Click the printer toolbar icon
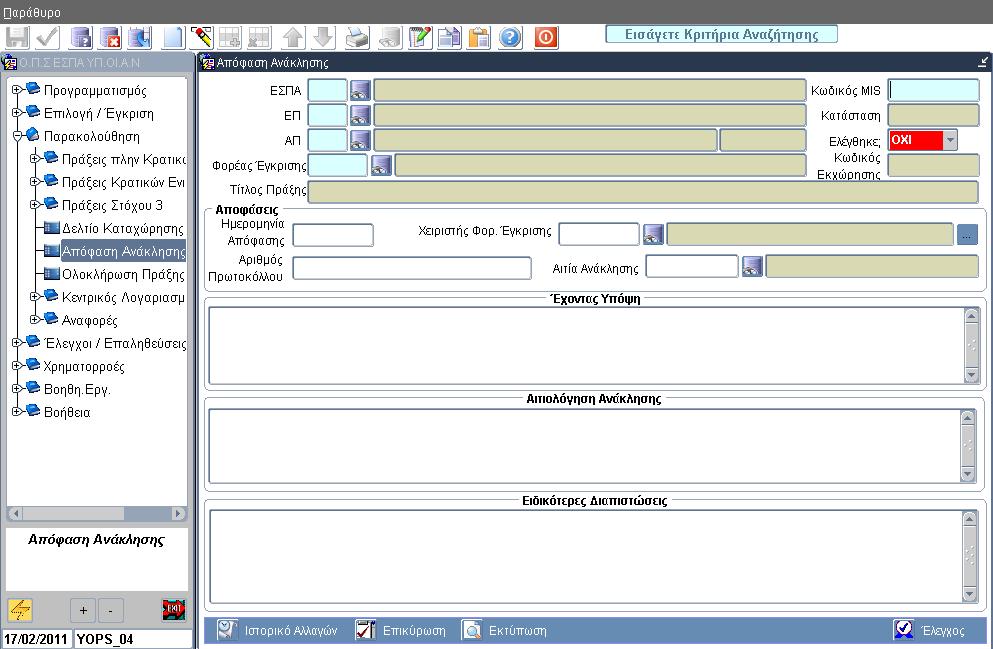This screenshot has height=649, width=993. pyautogui.click(x=357, y=37)
